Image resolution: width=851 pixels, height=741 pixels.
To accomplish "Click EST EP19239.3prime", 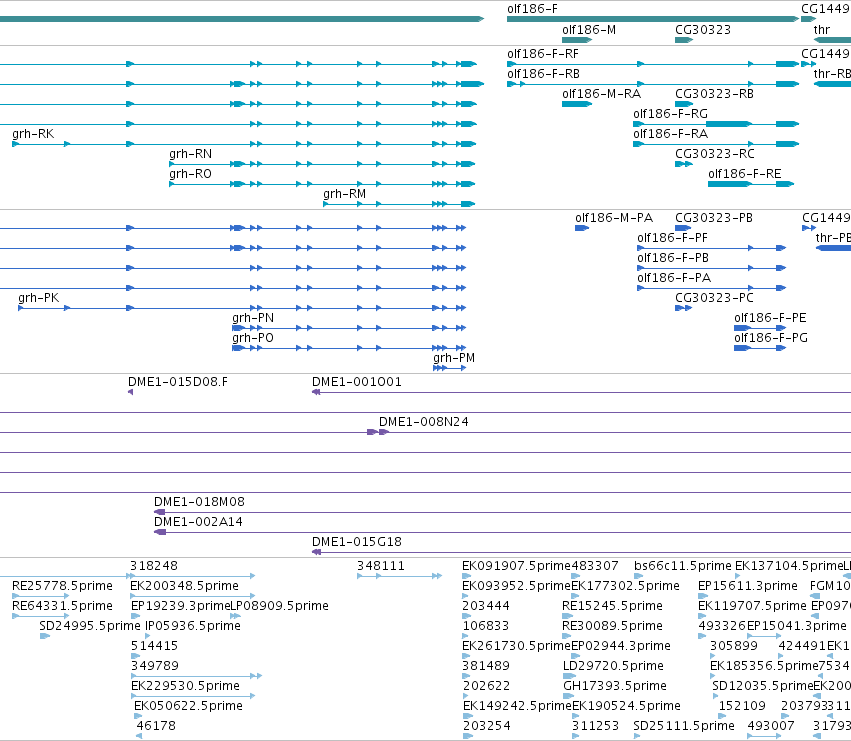I will (x=181, y=606).
